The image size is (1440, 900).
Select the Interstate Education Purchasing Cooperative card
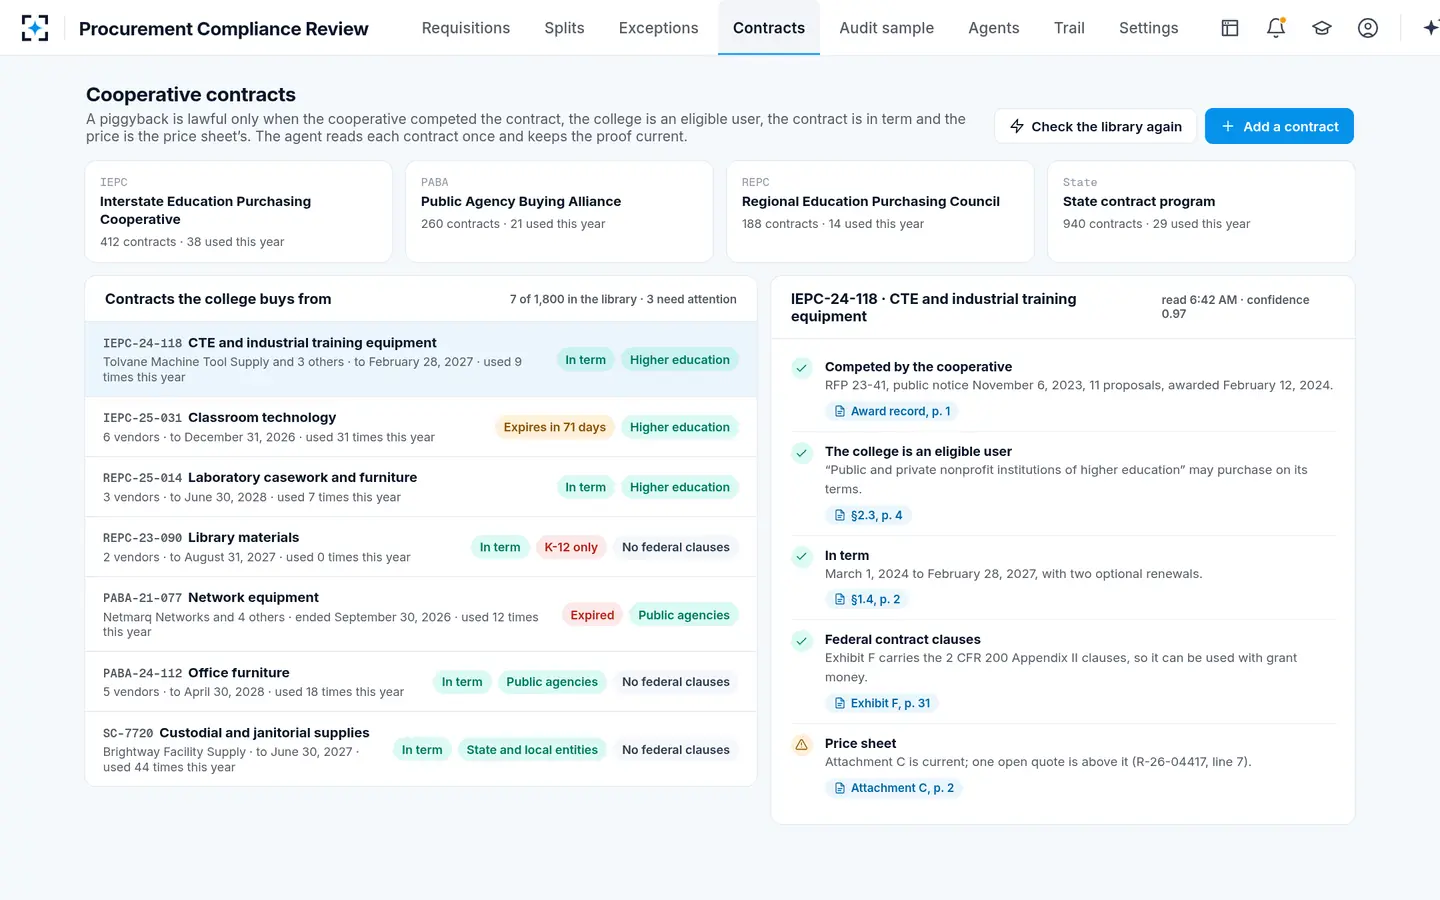pyautogui.click(x=239, y=212)
